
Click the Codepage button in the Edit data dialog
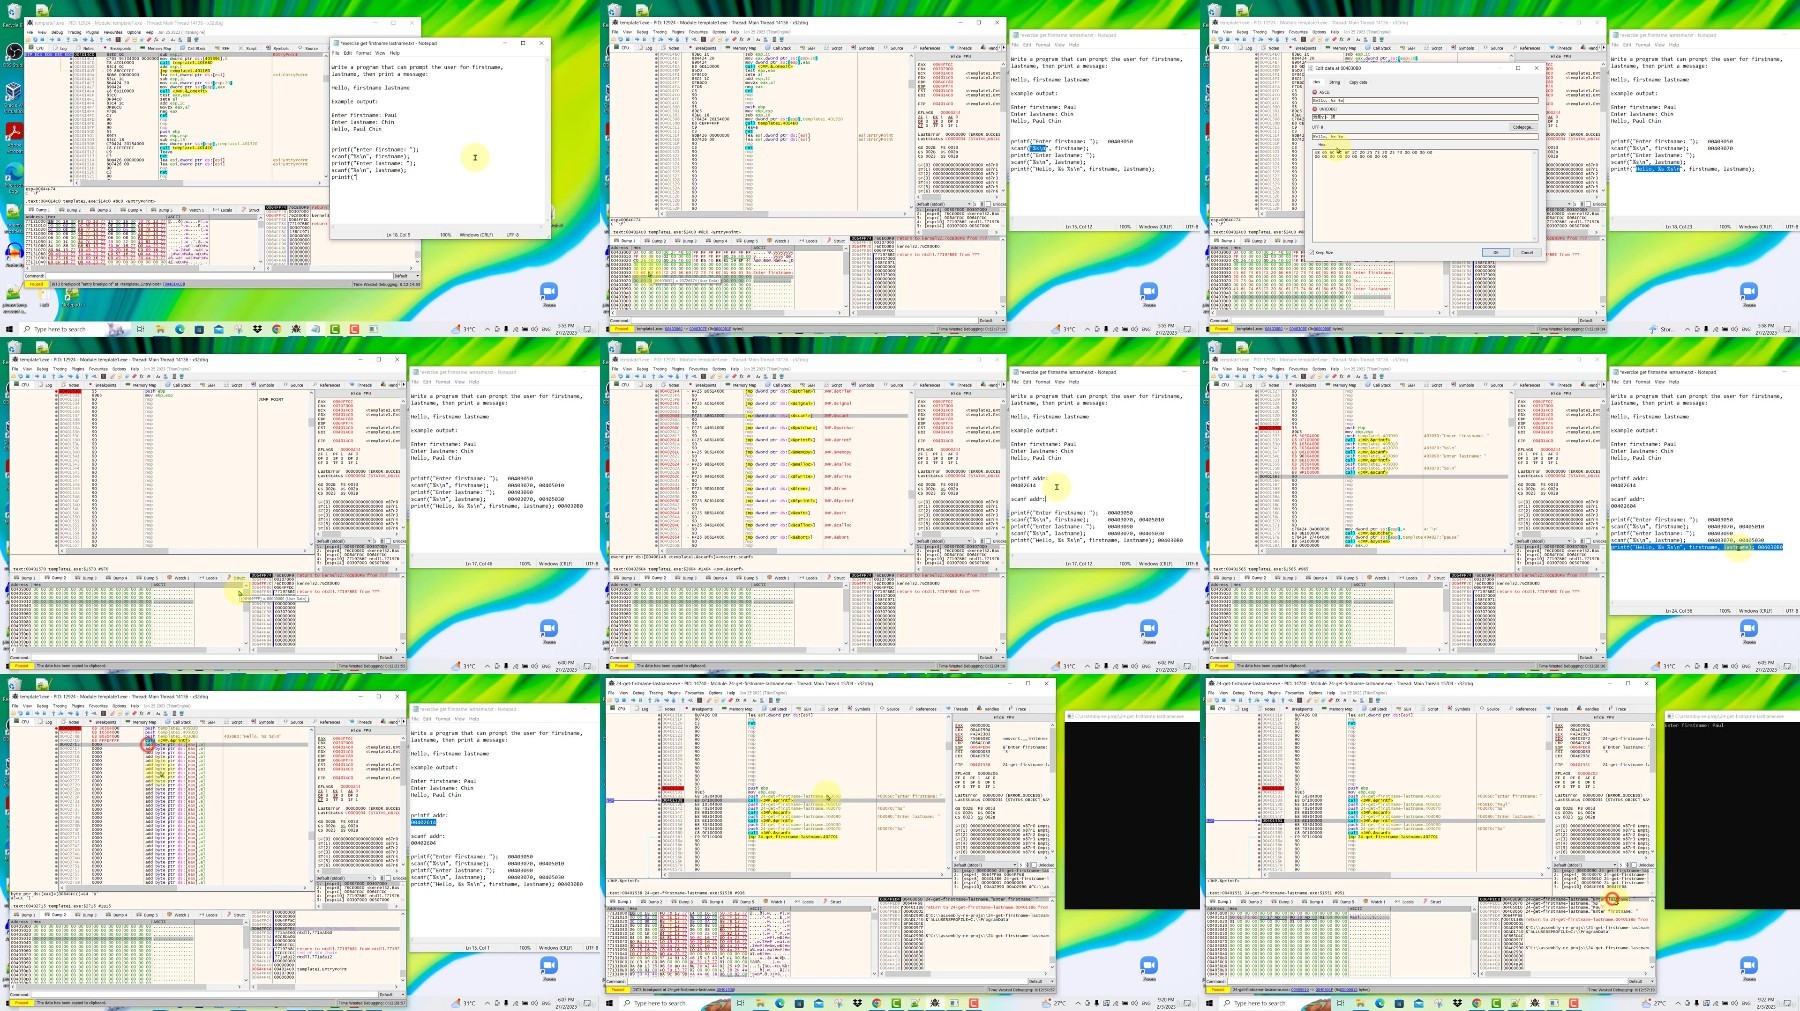point(1524,127)
